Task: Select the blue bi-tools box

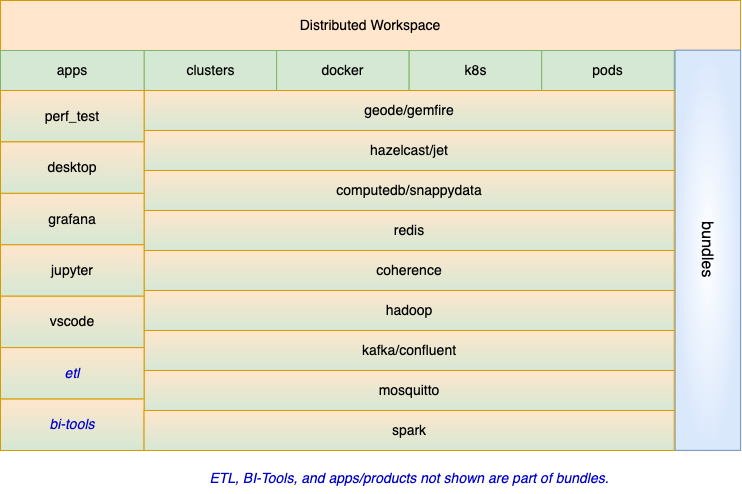Action: 72,424
